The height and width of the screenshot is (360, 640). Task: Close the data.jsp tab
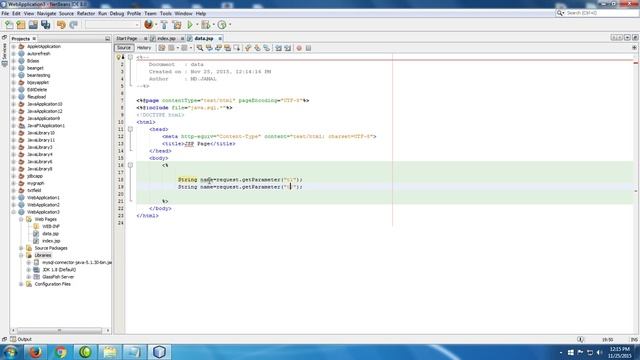point(220,38)
